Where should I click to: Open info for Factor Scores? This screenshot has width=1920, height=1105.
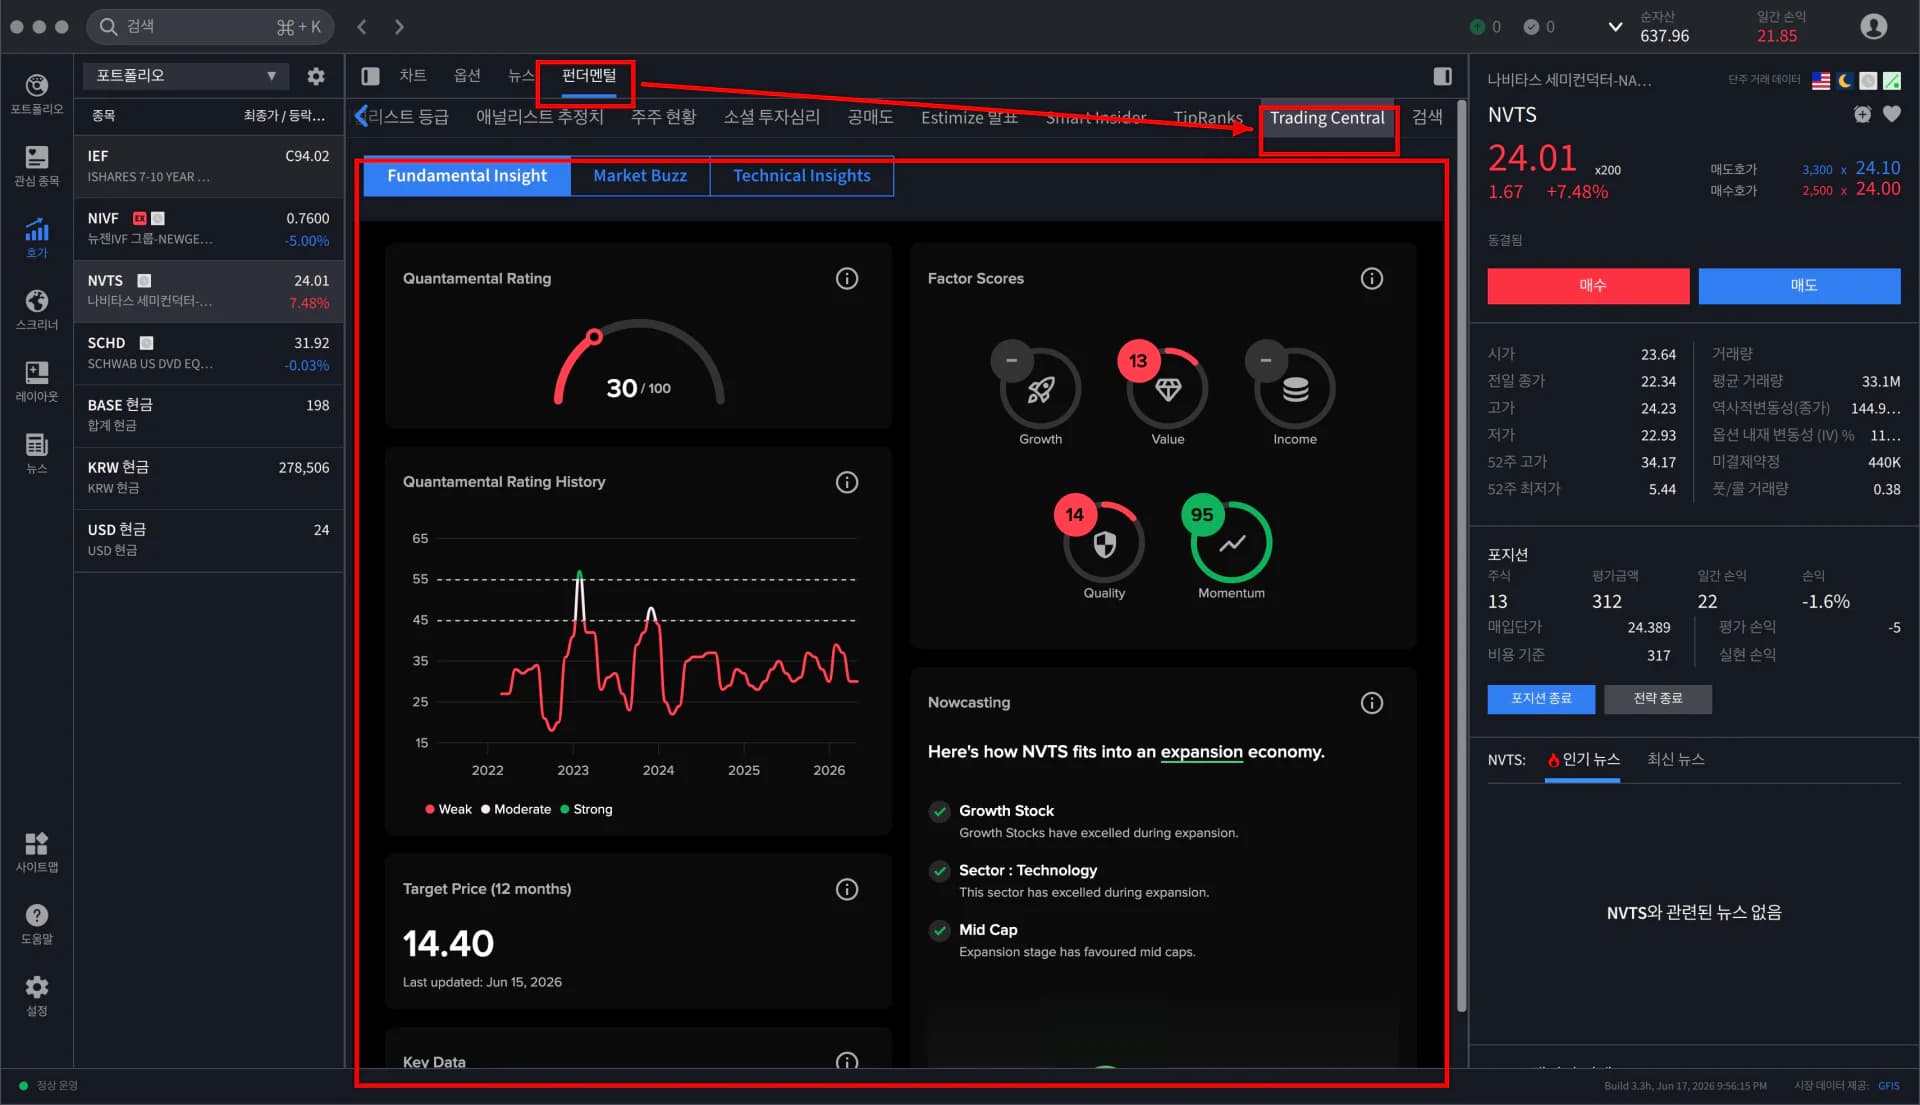coord(1372,279)
